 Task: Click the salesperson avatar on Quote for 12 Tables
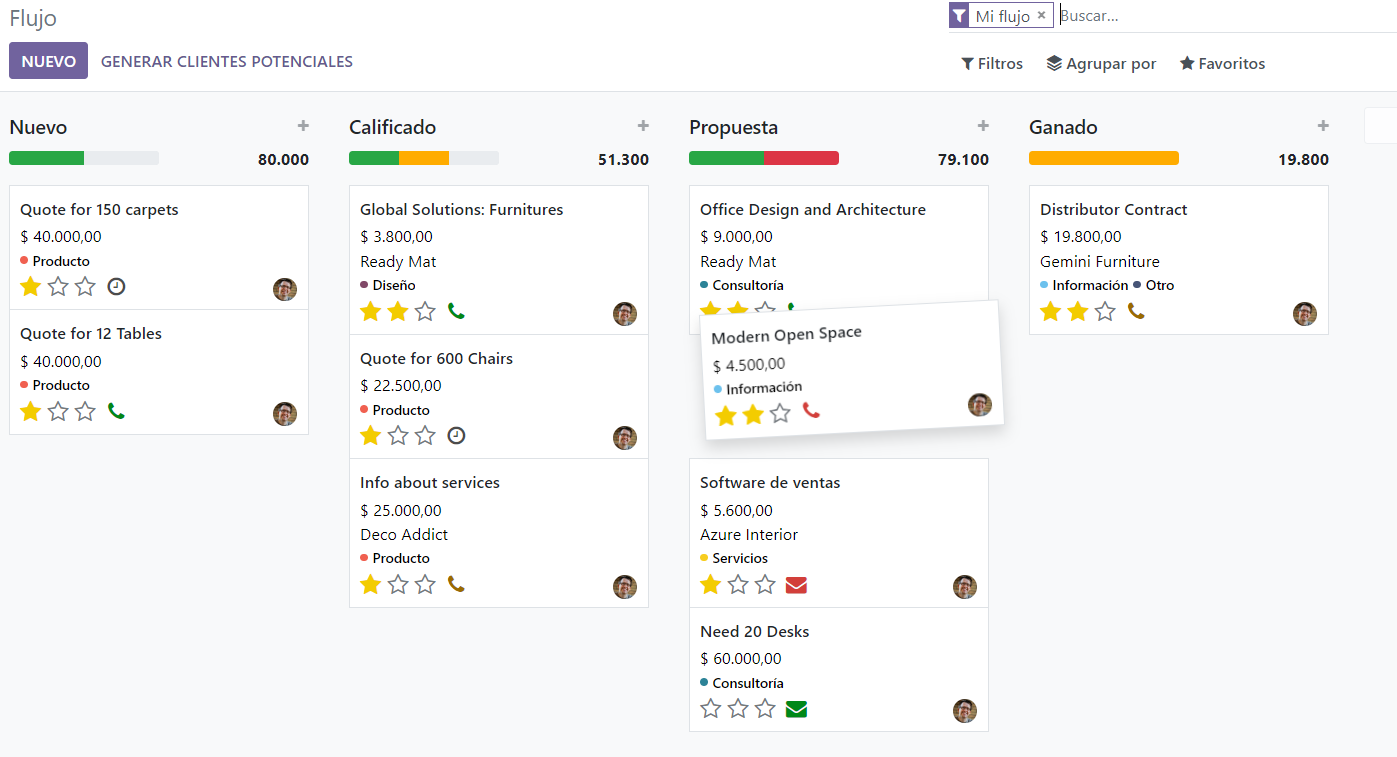pyautogui.click(x=285, y=414)
